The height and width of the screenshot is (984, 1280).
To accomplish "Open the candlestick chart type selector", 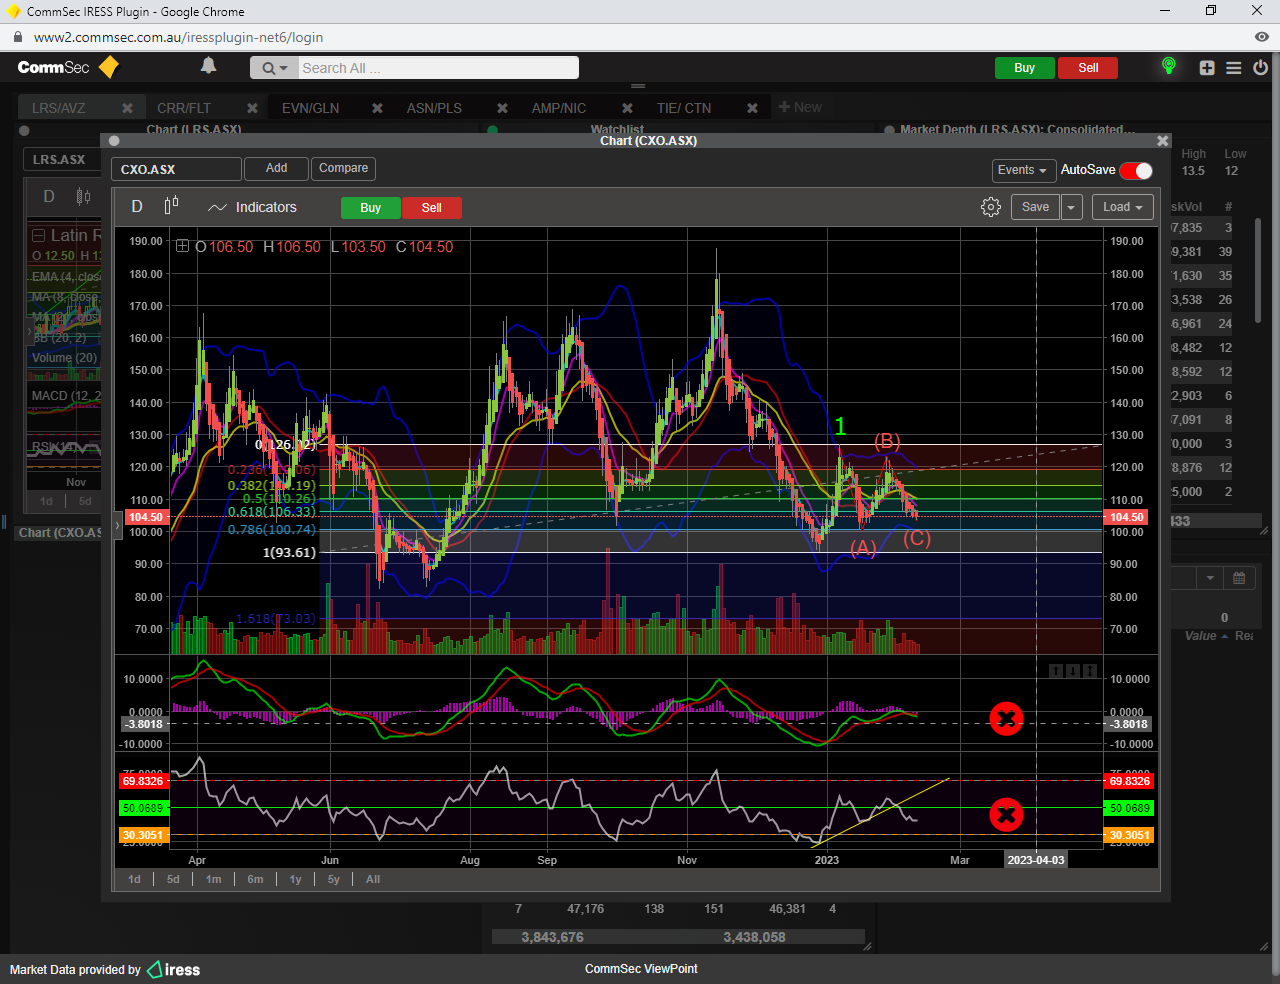I will [171, 206].
